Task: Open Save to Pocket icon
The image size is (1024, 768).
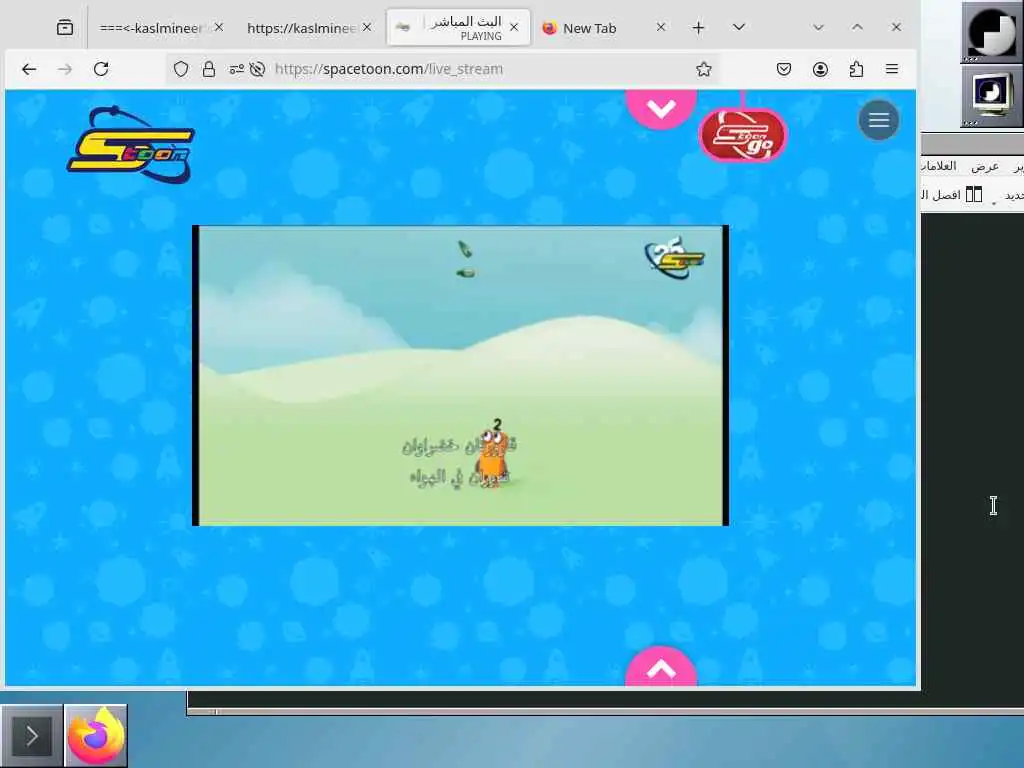Action: tap(784, 69)
